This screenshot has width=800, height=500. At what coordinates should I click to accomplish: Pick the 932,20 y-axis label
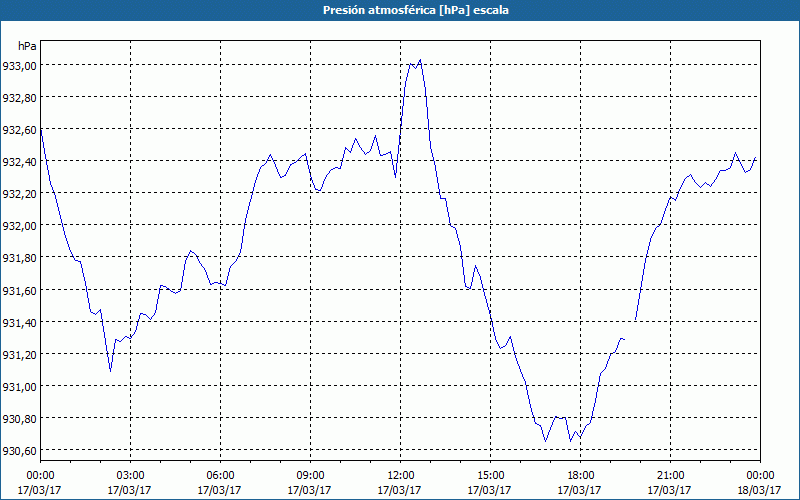click(x=19, y=193)
